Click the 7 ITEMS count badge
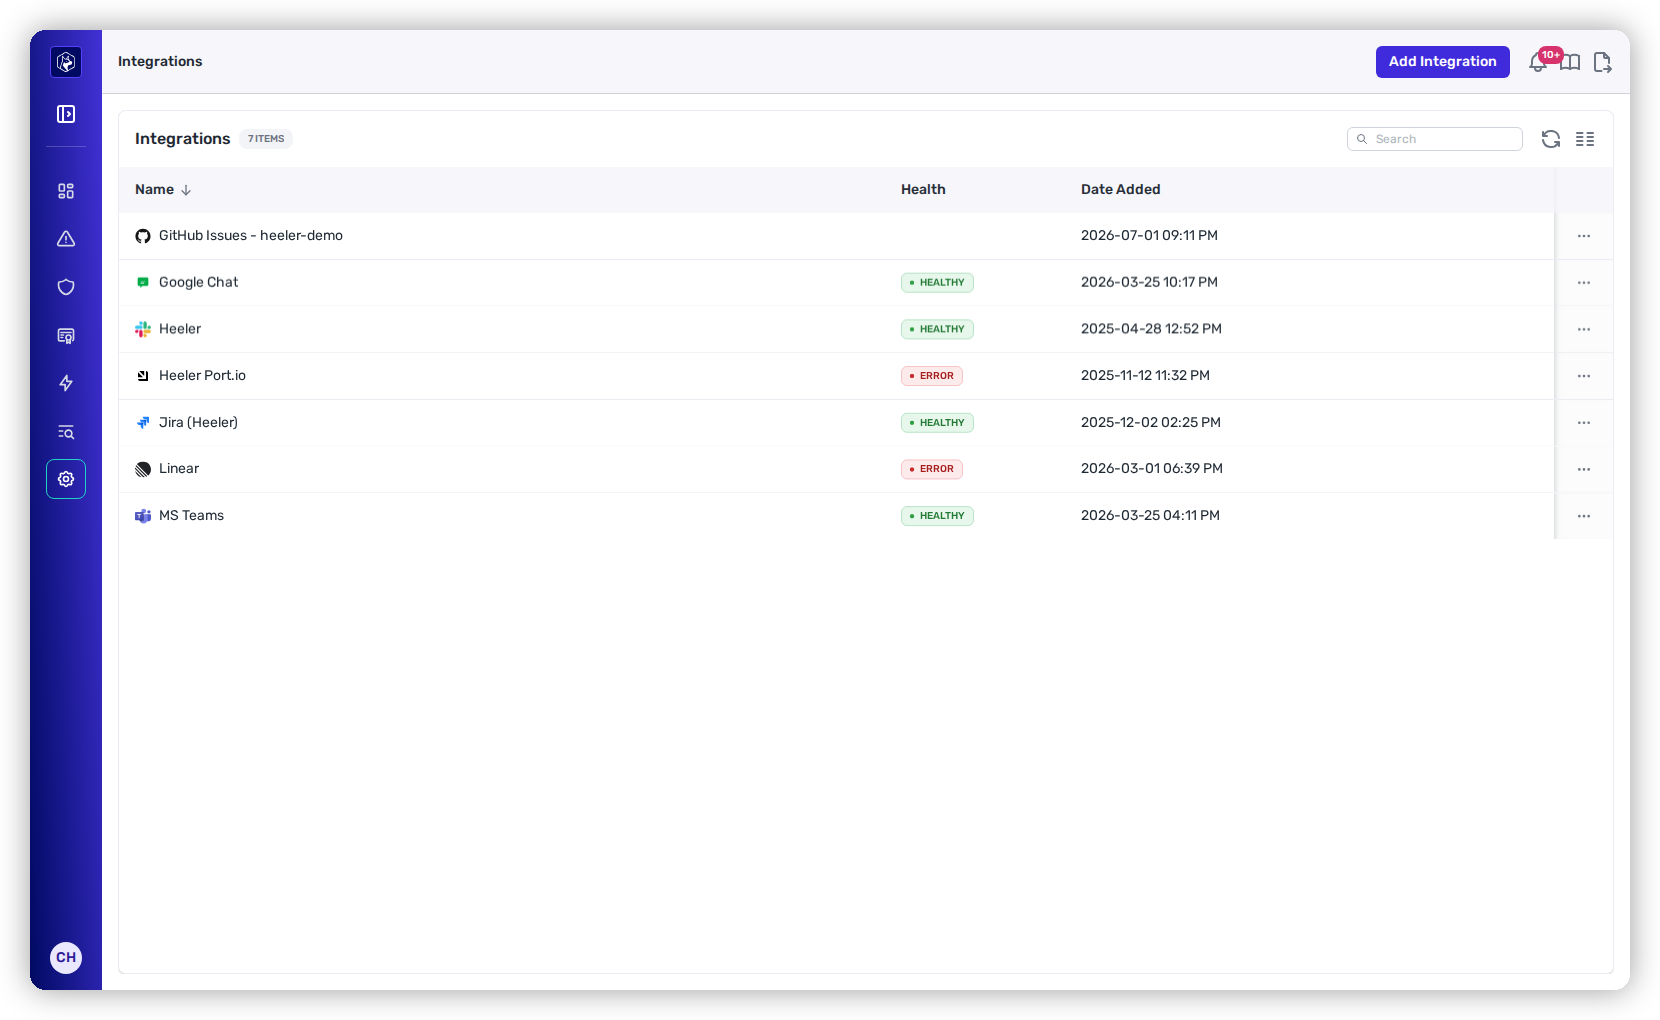Viewport: 1660px width, 1020px height. click(266, 139)
